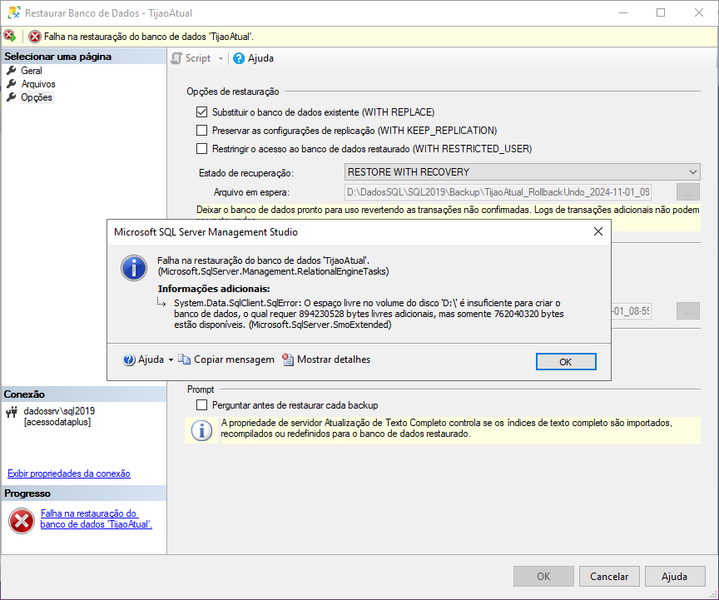This screenshot has height=600, width=719.
Task: Click the bottom Ajuda button
Action: pos(675,576)
